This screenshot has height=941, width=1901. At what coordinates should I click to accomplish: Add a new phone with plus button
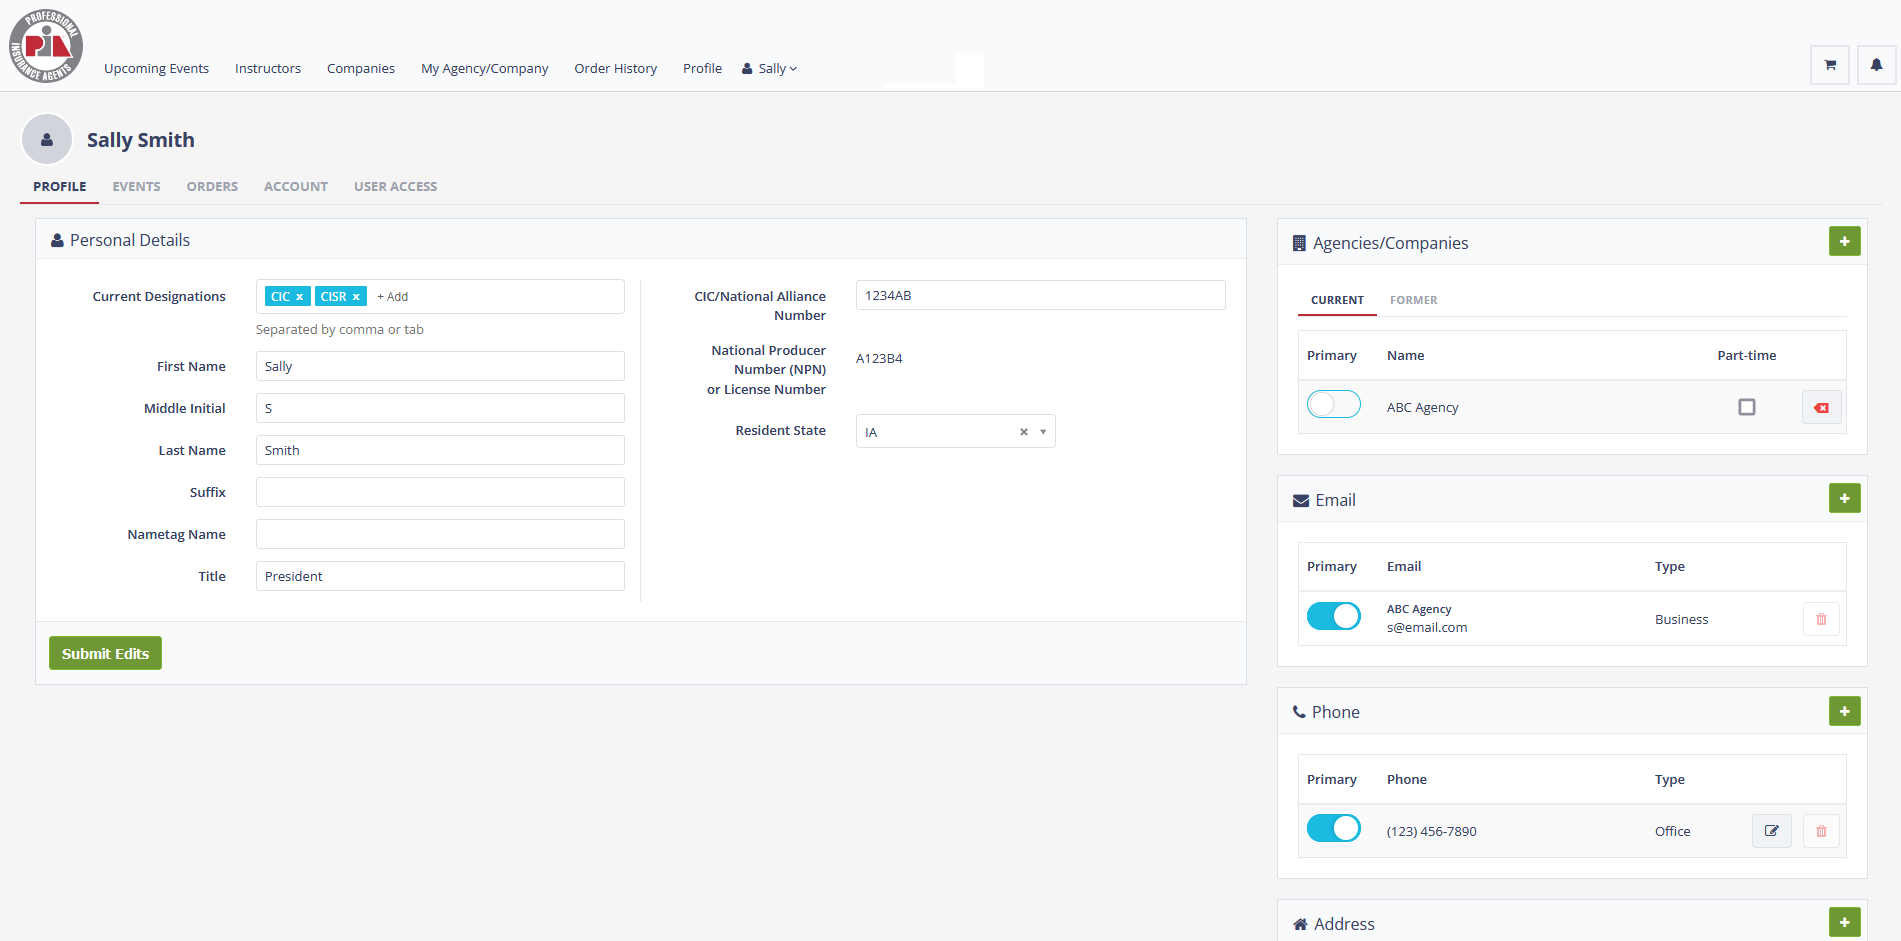pos(1844,711)
